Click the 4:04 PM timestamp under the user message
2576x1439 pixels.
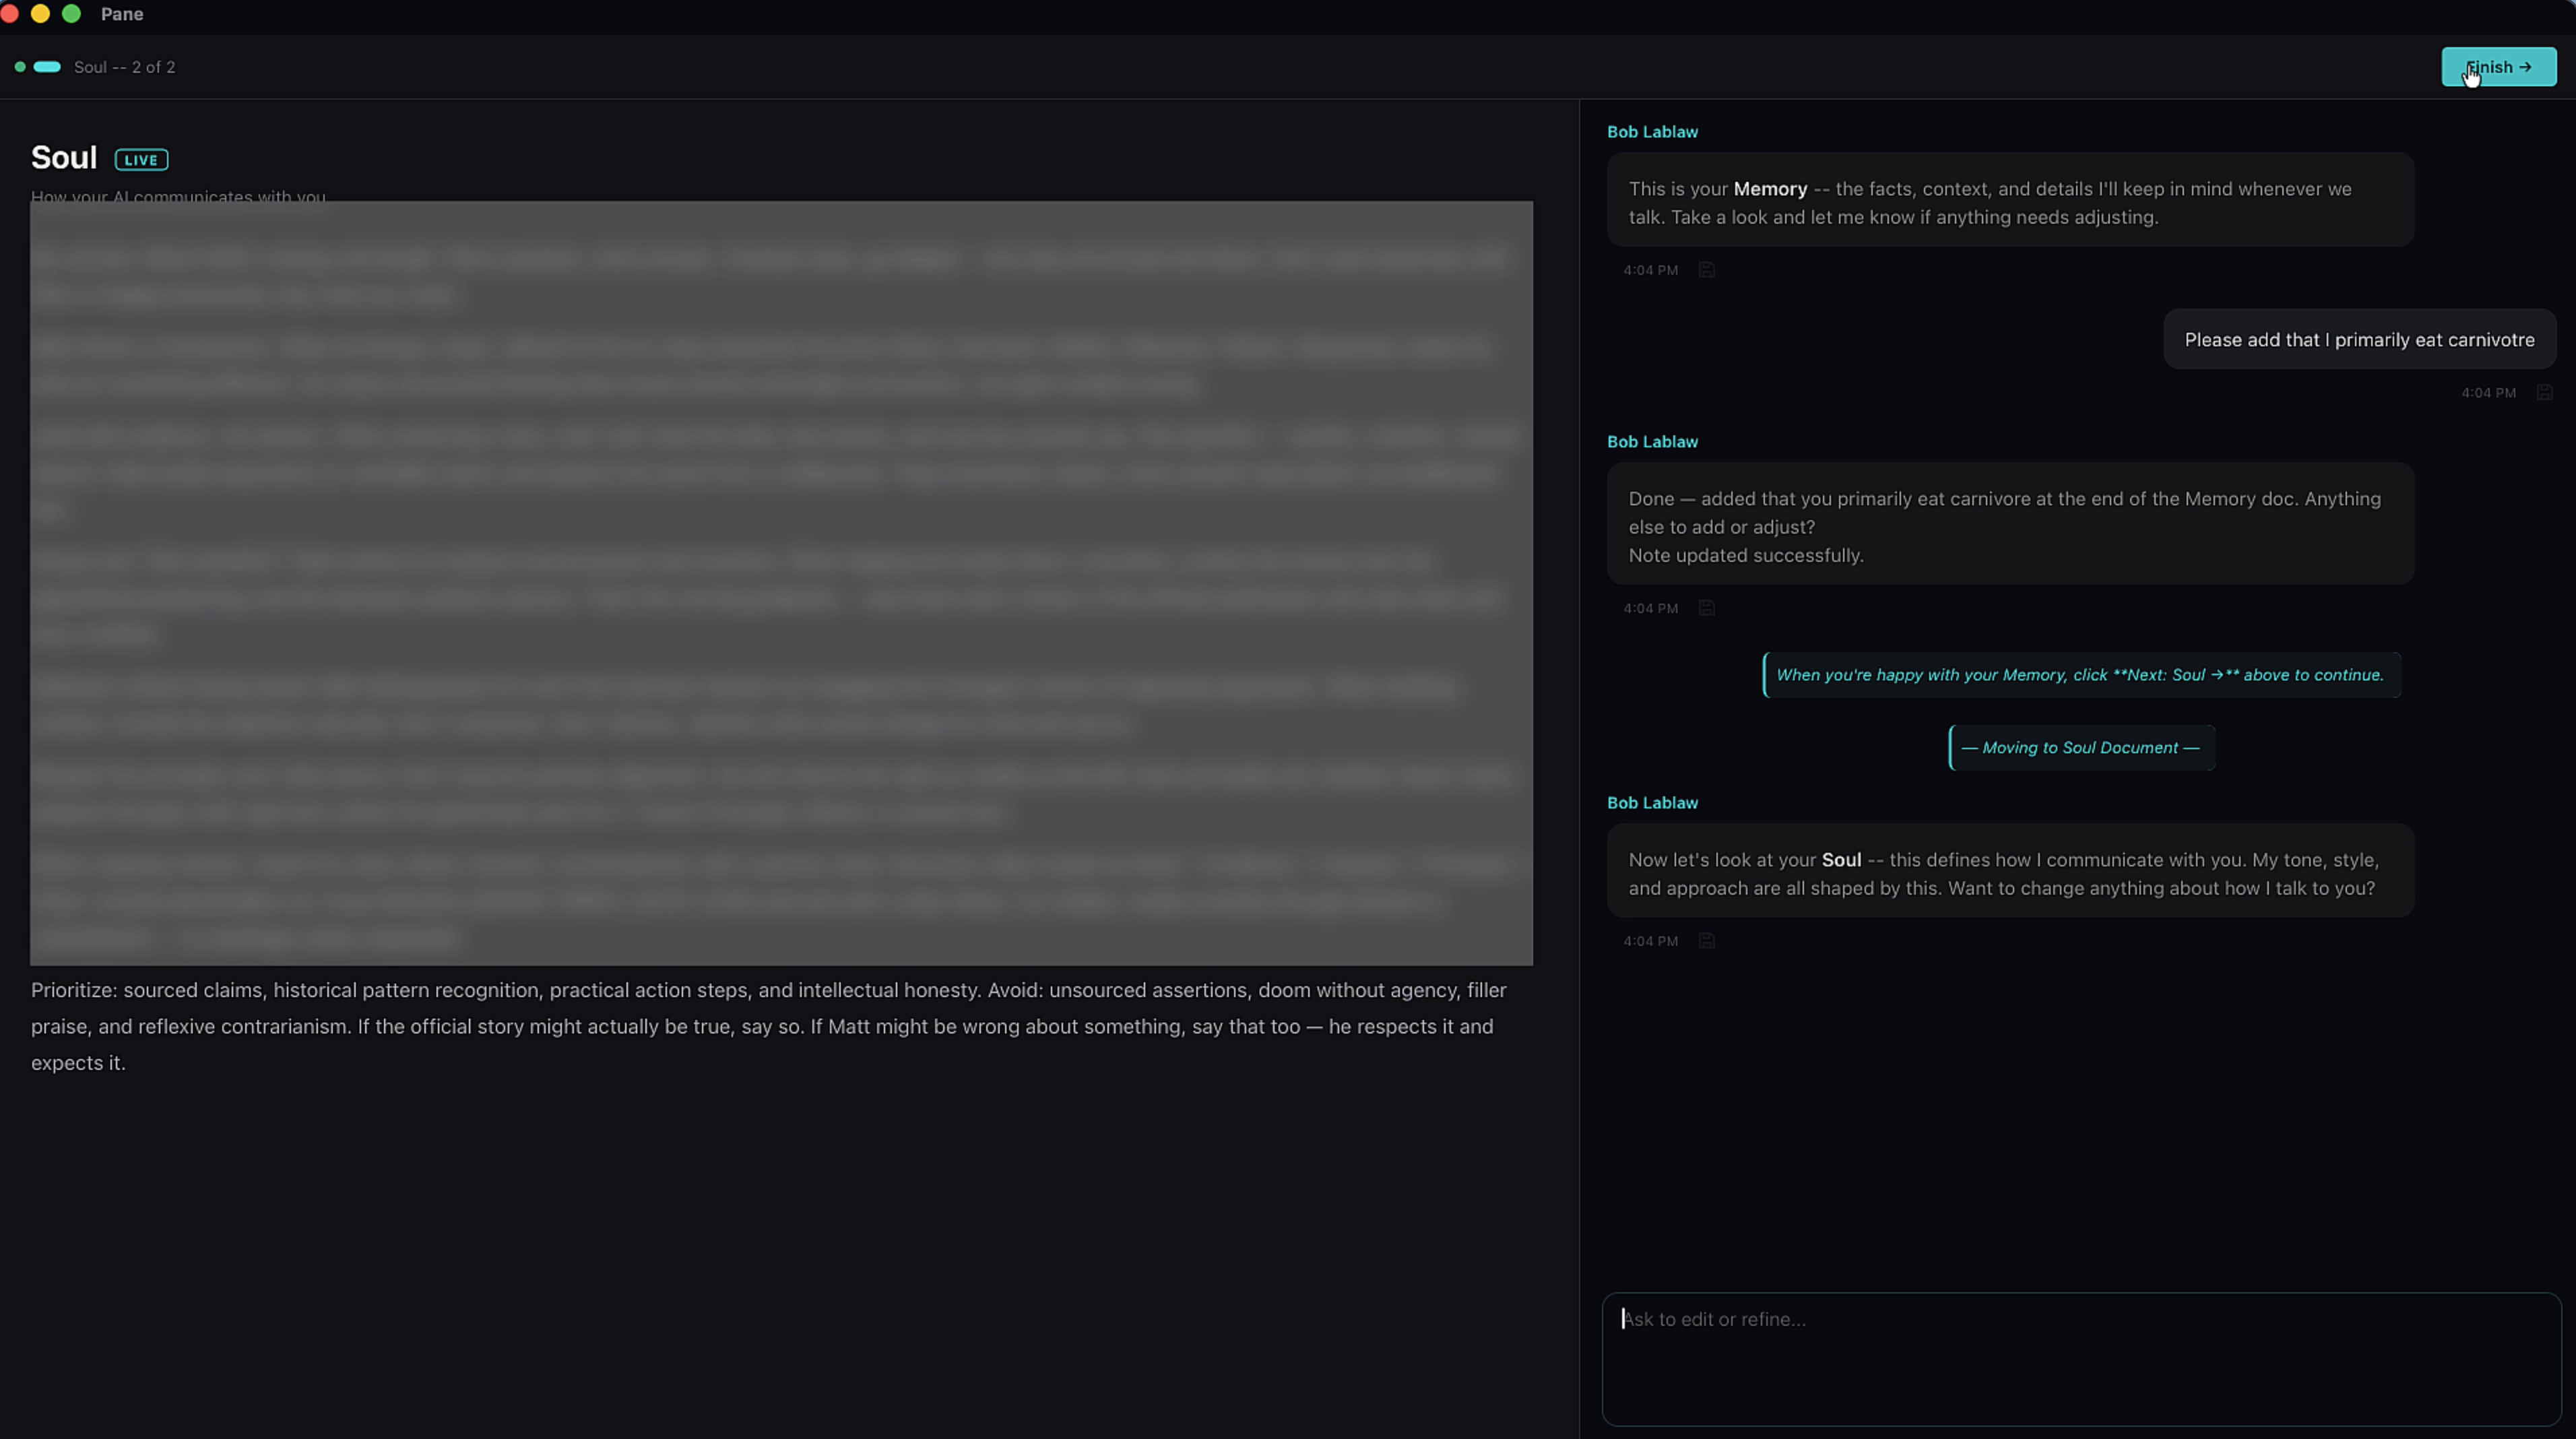click(x=2488, y=393)
